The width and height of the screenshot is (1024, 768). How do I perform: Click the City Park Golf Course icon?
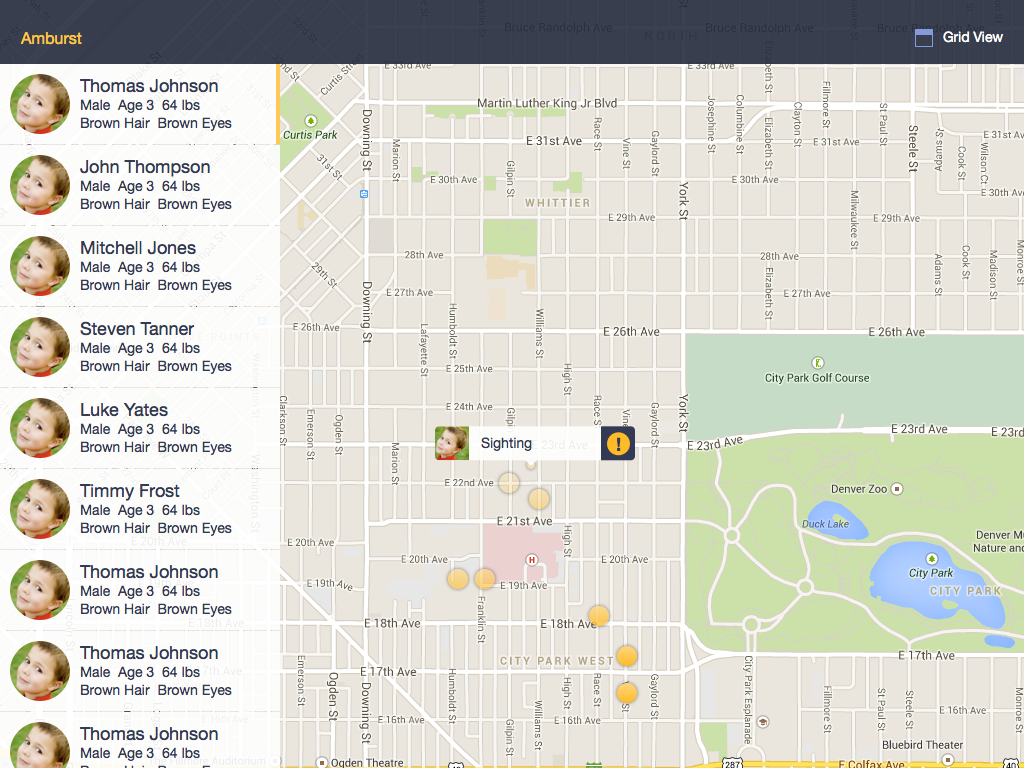click(x=817, y=362)
